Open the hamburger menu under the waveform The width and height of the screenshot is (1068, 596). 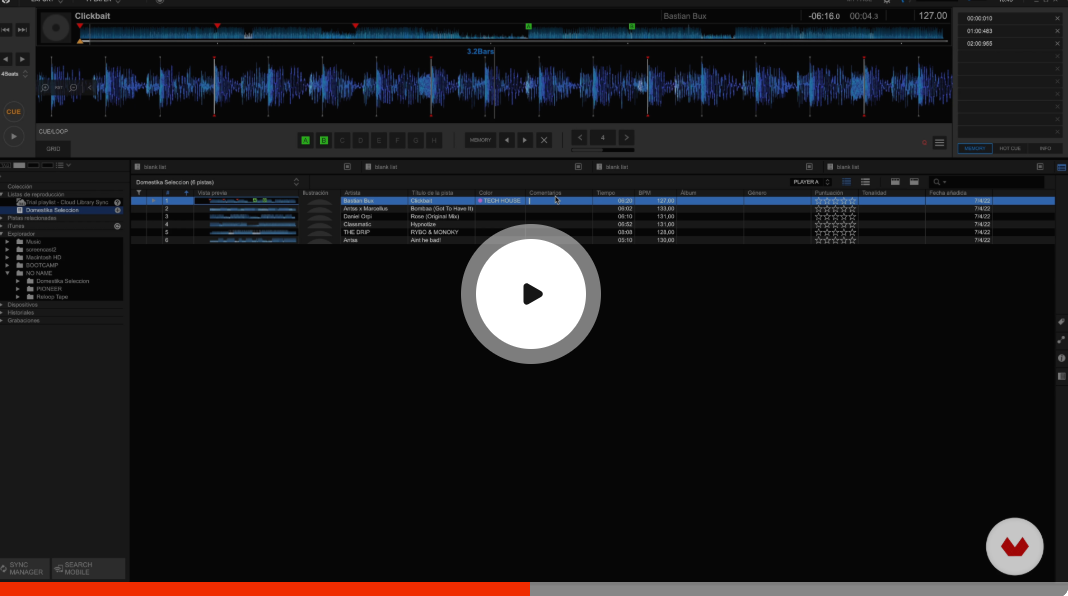[x=939, y=143]
